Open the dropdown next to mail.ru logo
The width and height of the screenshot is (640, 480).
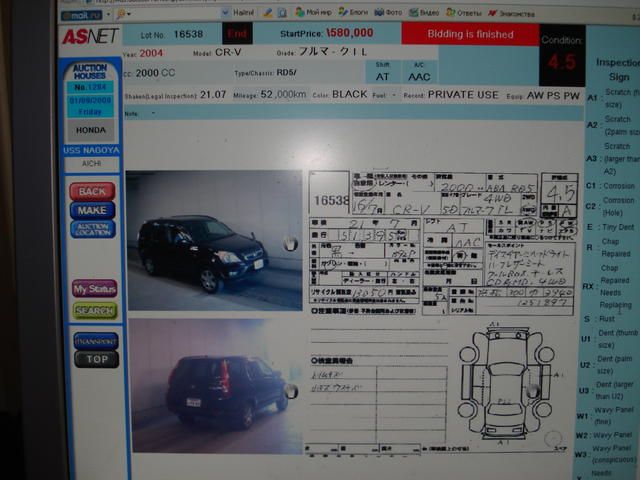(x=108, y=15)
